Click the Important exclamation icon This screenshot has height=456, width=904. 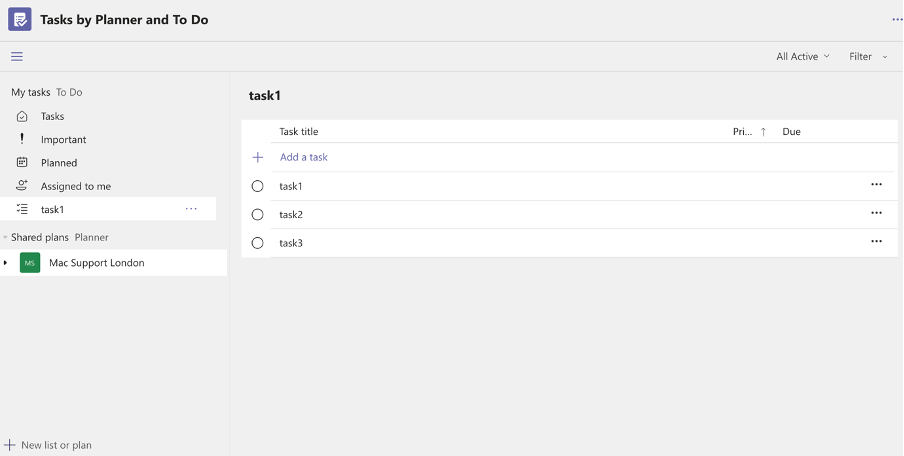22,139
